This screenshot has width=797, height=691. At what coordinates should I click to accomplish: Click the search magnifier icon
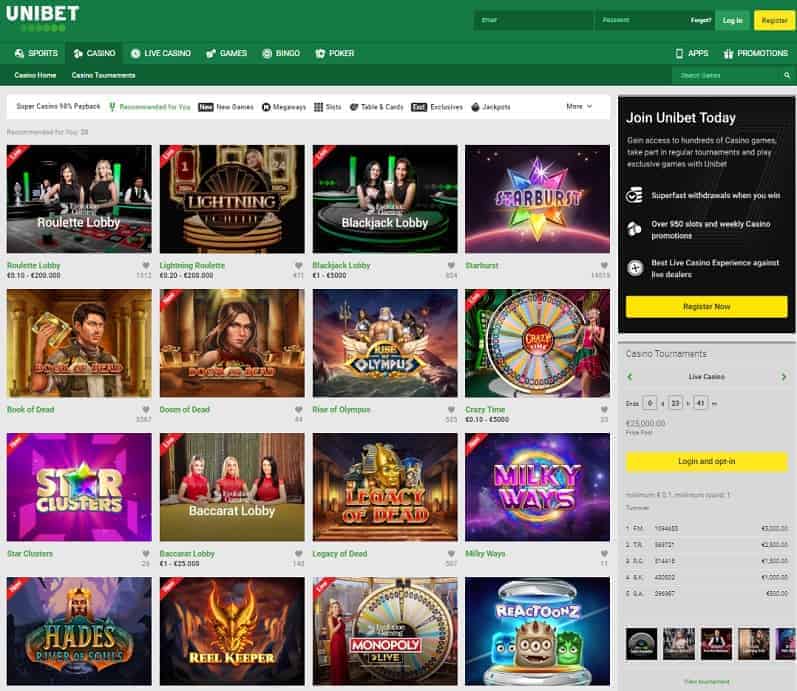point(787,75)
